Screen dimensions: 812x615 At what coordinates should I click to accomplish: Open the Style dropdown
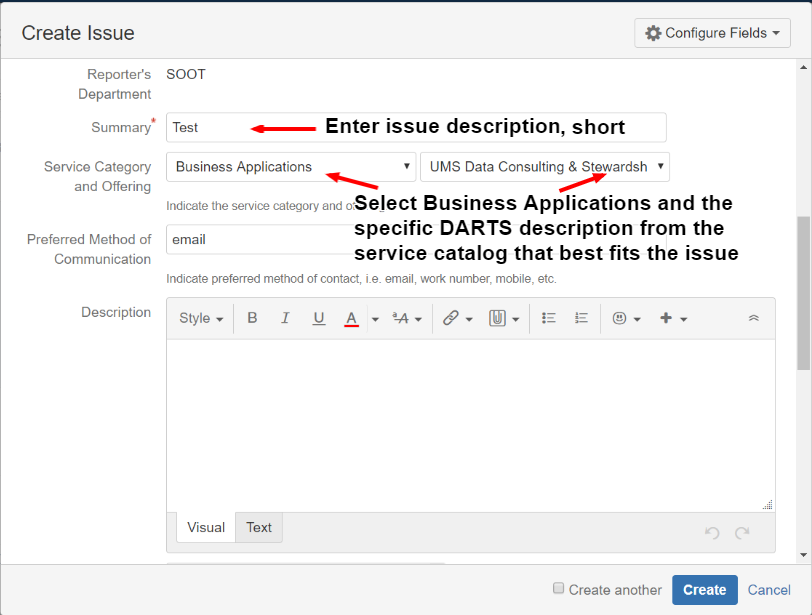[201, 318]
